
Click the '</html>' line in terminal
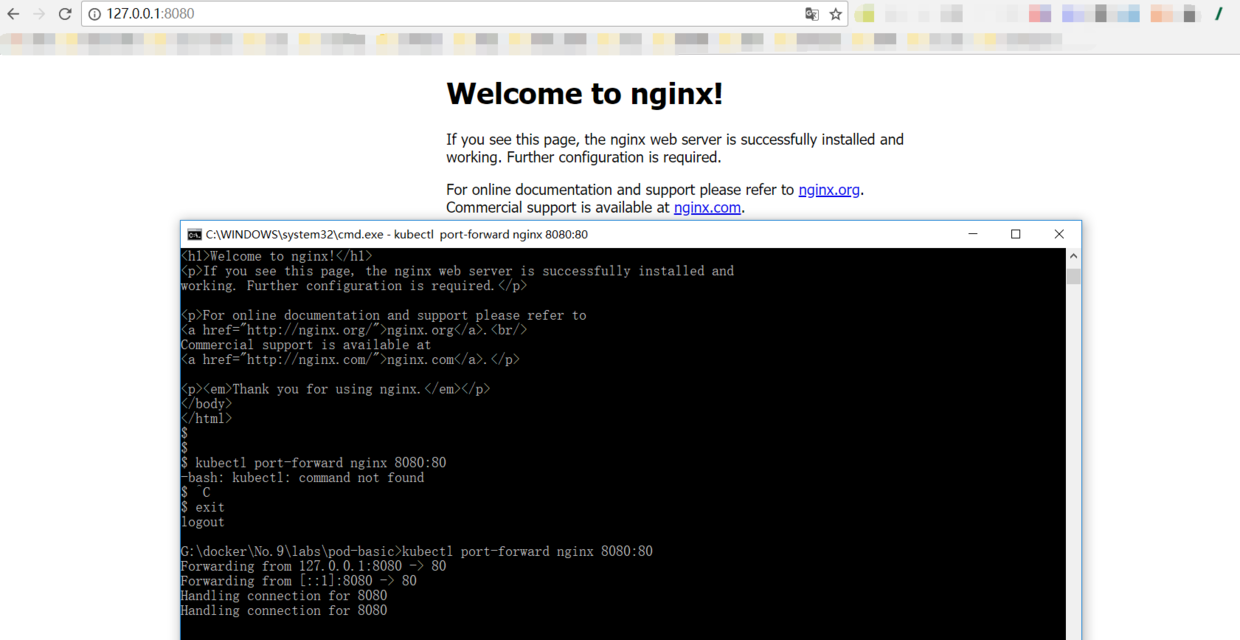(x=206, y=419)
